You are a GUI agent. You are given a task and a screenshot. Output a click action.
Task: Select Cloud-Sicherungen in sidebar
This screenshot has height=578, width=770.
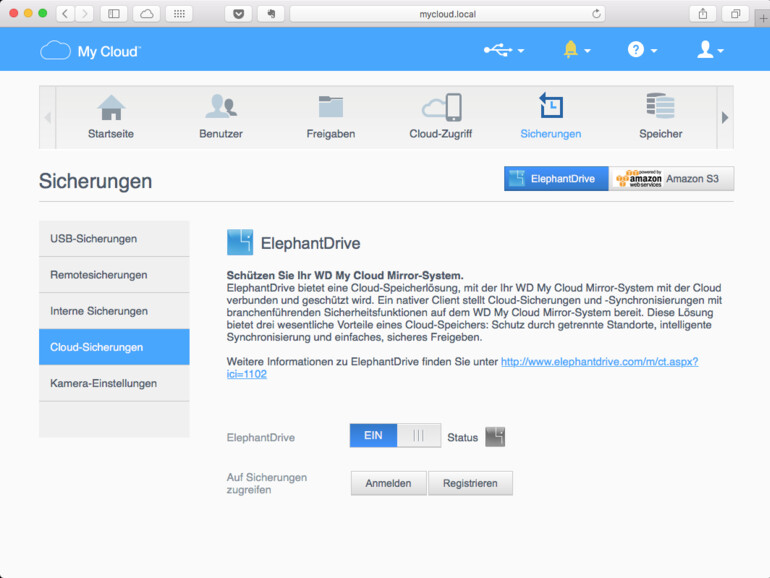(x=114, y=347)
